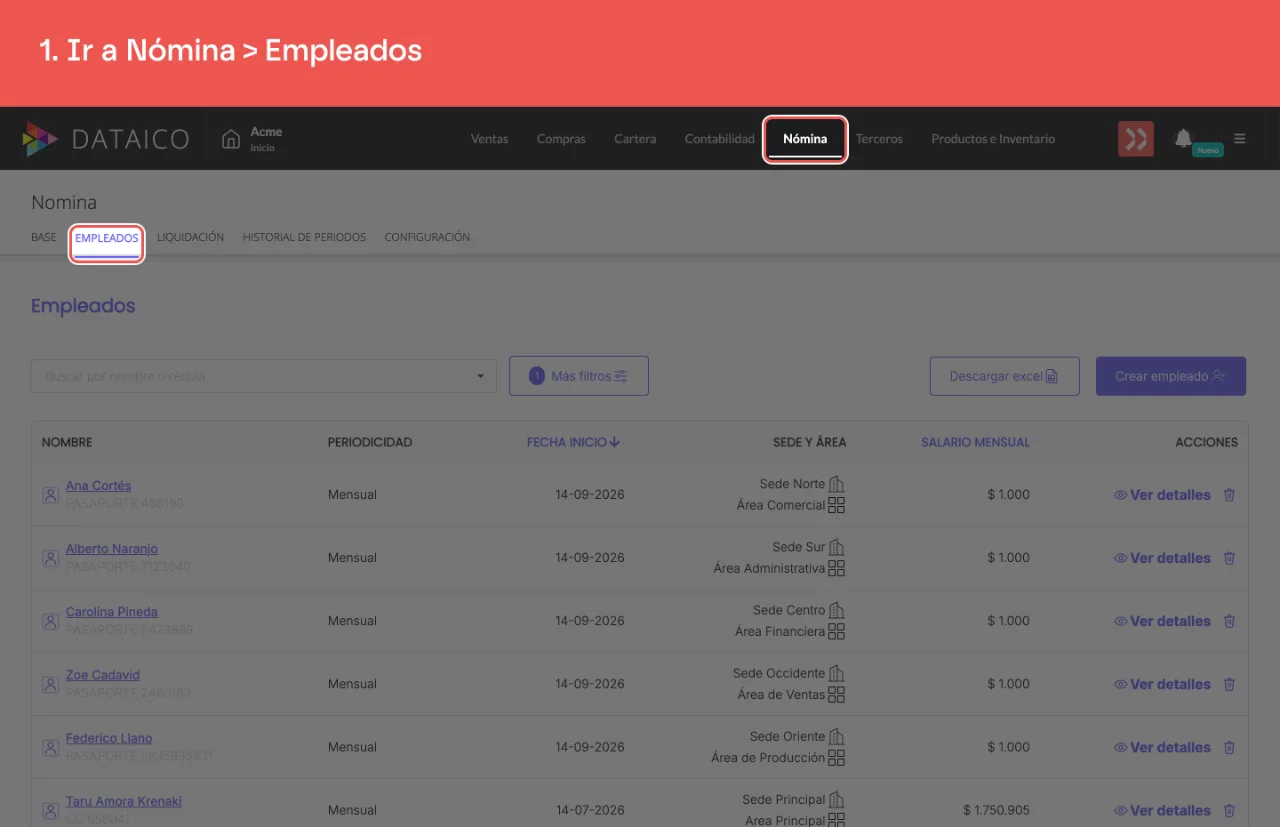The image size is (1280, 827).
Task: Delete employee Alberto Naranjo with trash icon
Action: [1230, 558]
